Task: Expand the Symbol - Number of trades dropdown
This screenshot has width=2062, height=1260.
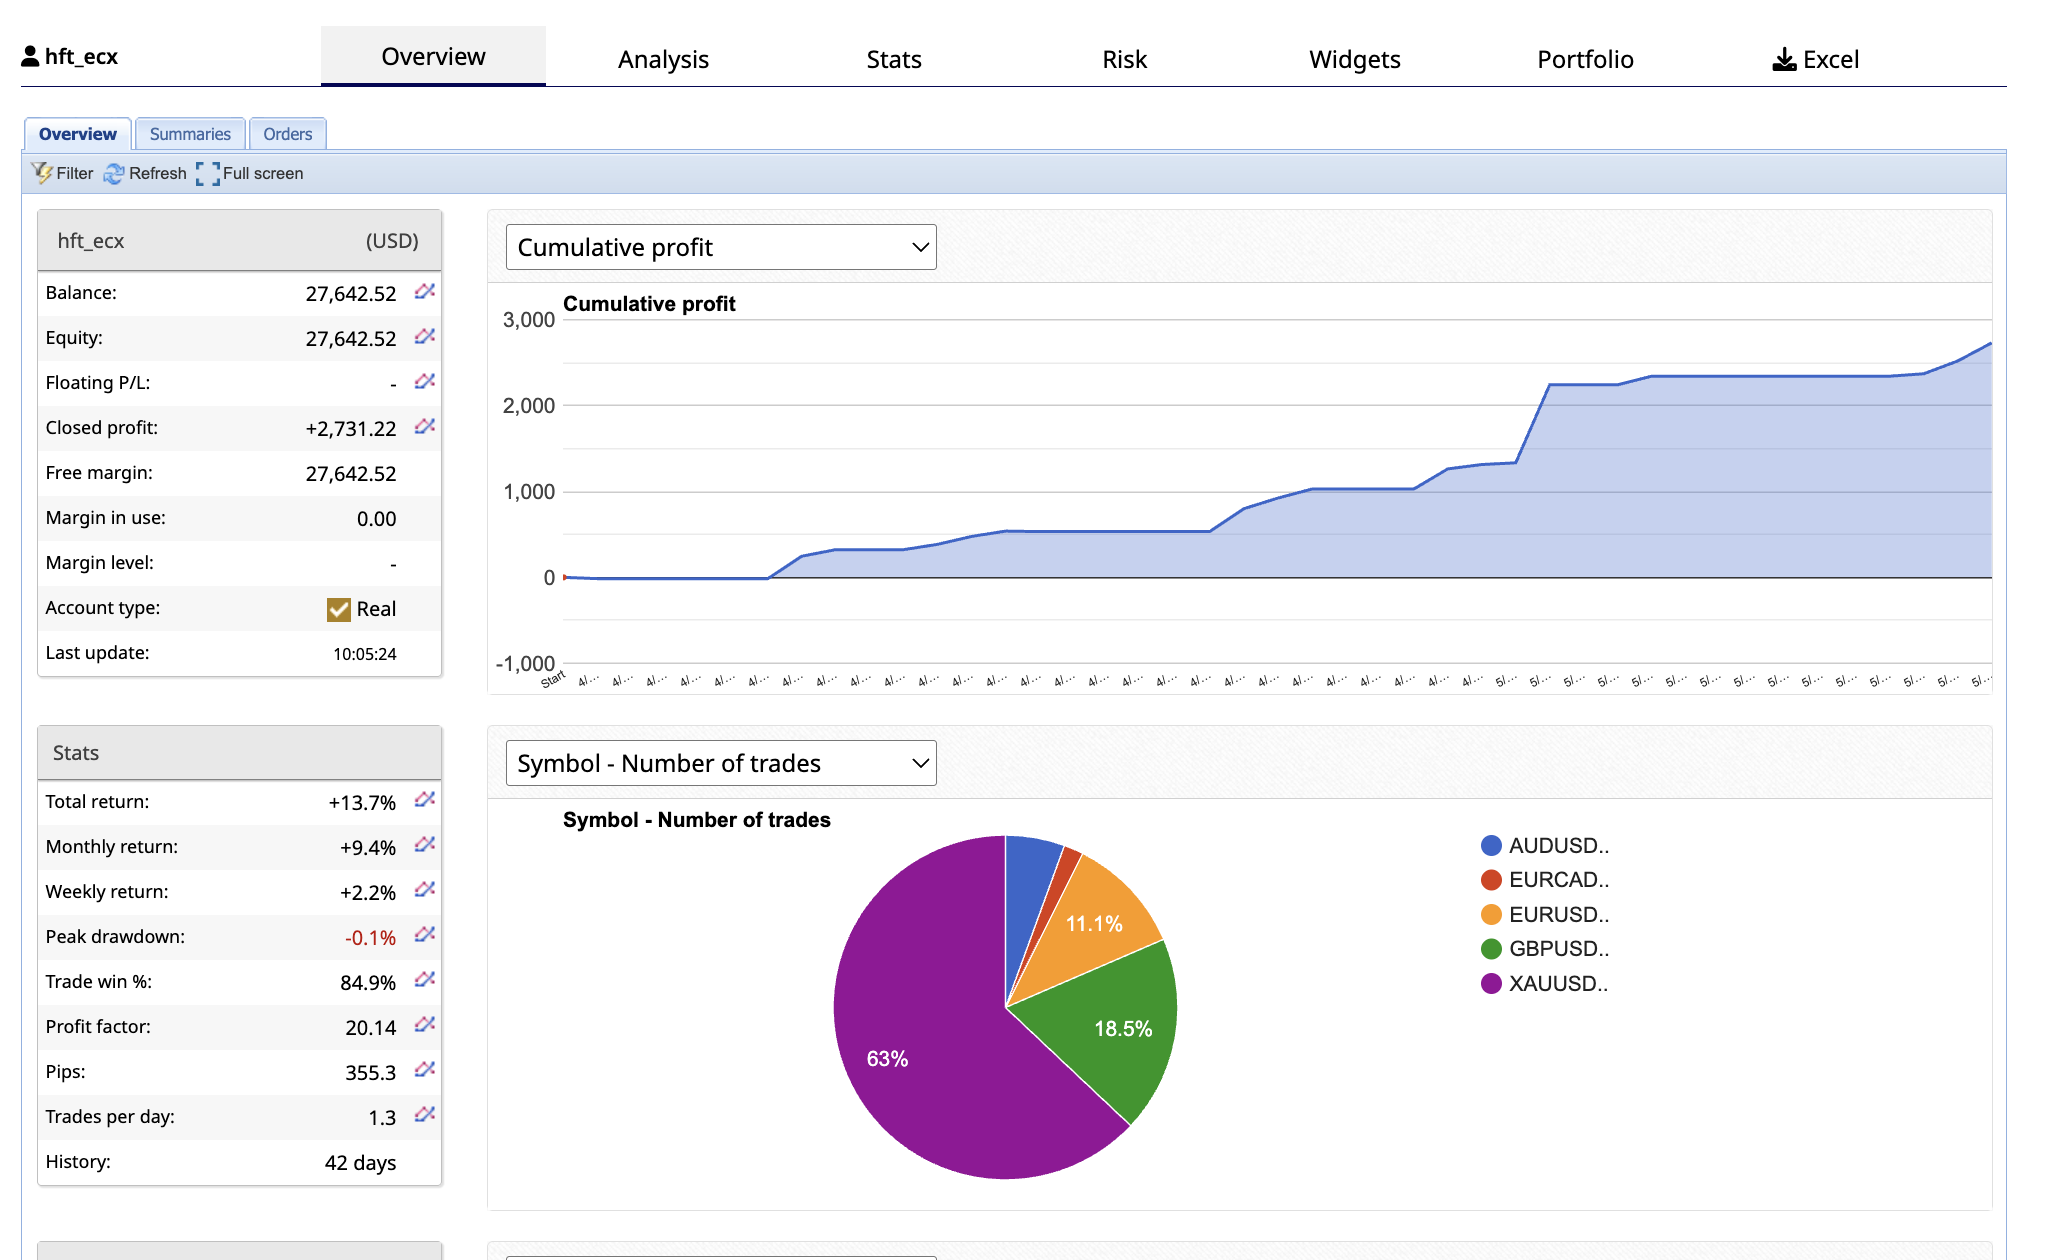Action: coord(720,763)
